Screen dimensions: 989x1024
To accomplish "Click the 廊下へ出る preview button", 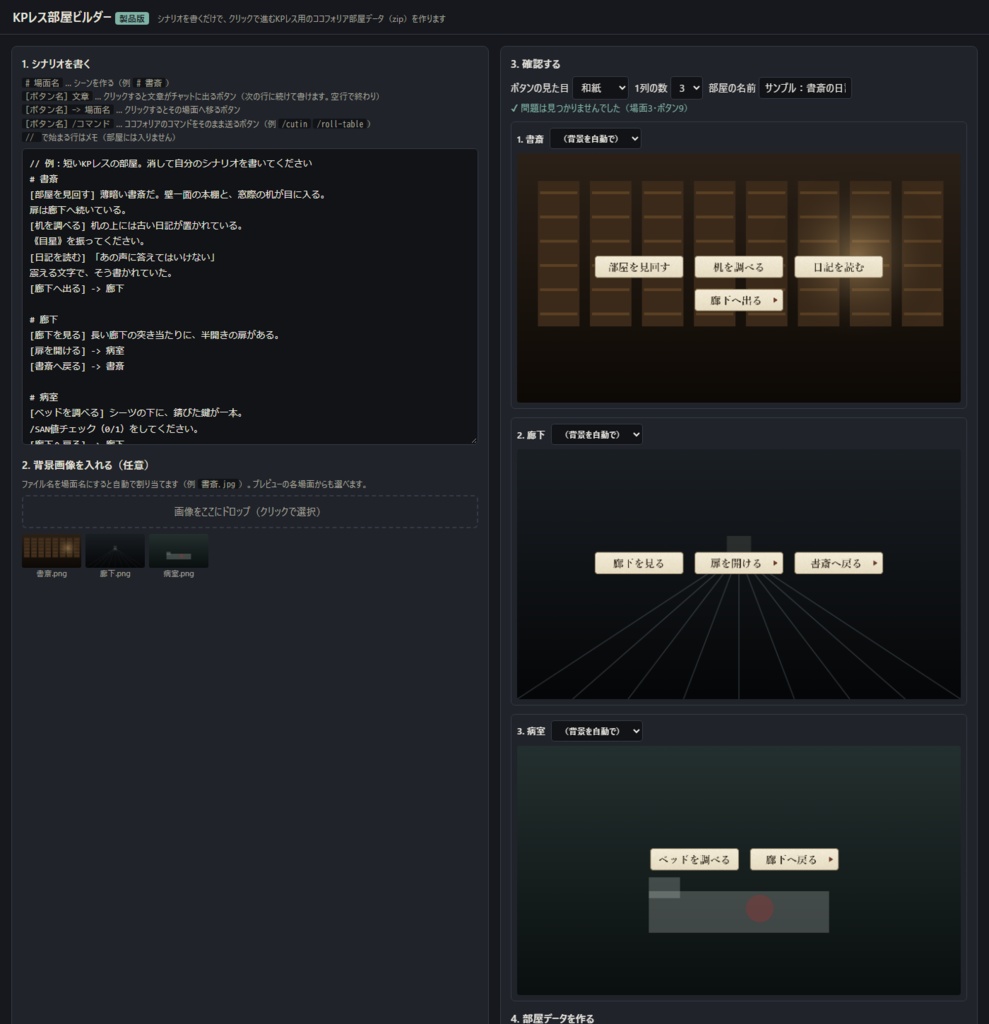I will pyautogui.click(x=738, y=300).
